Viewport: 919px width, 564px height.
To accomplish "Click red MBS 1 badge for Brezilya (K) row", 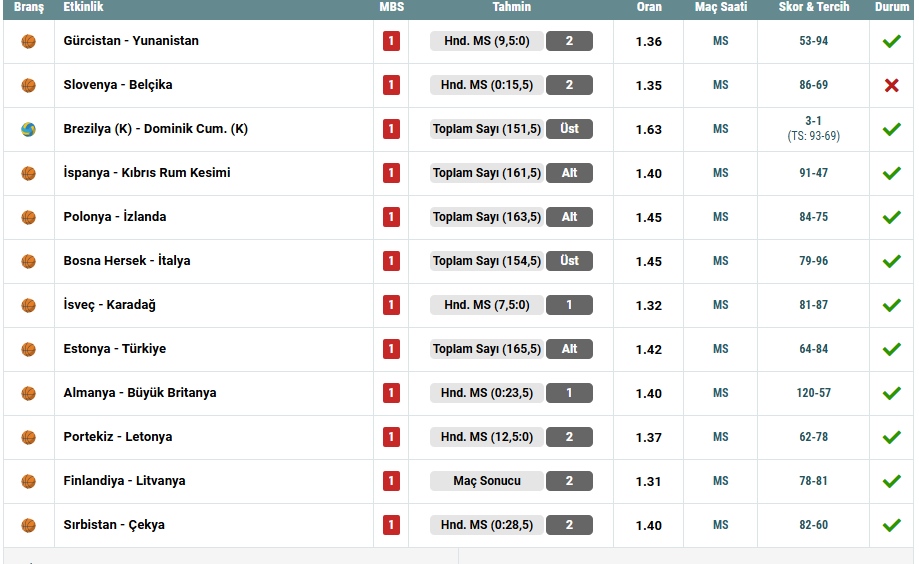I will click(x=391, y=129).
